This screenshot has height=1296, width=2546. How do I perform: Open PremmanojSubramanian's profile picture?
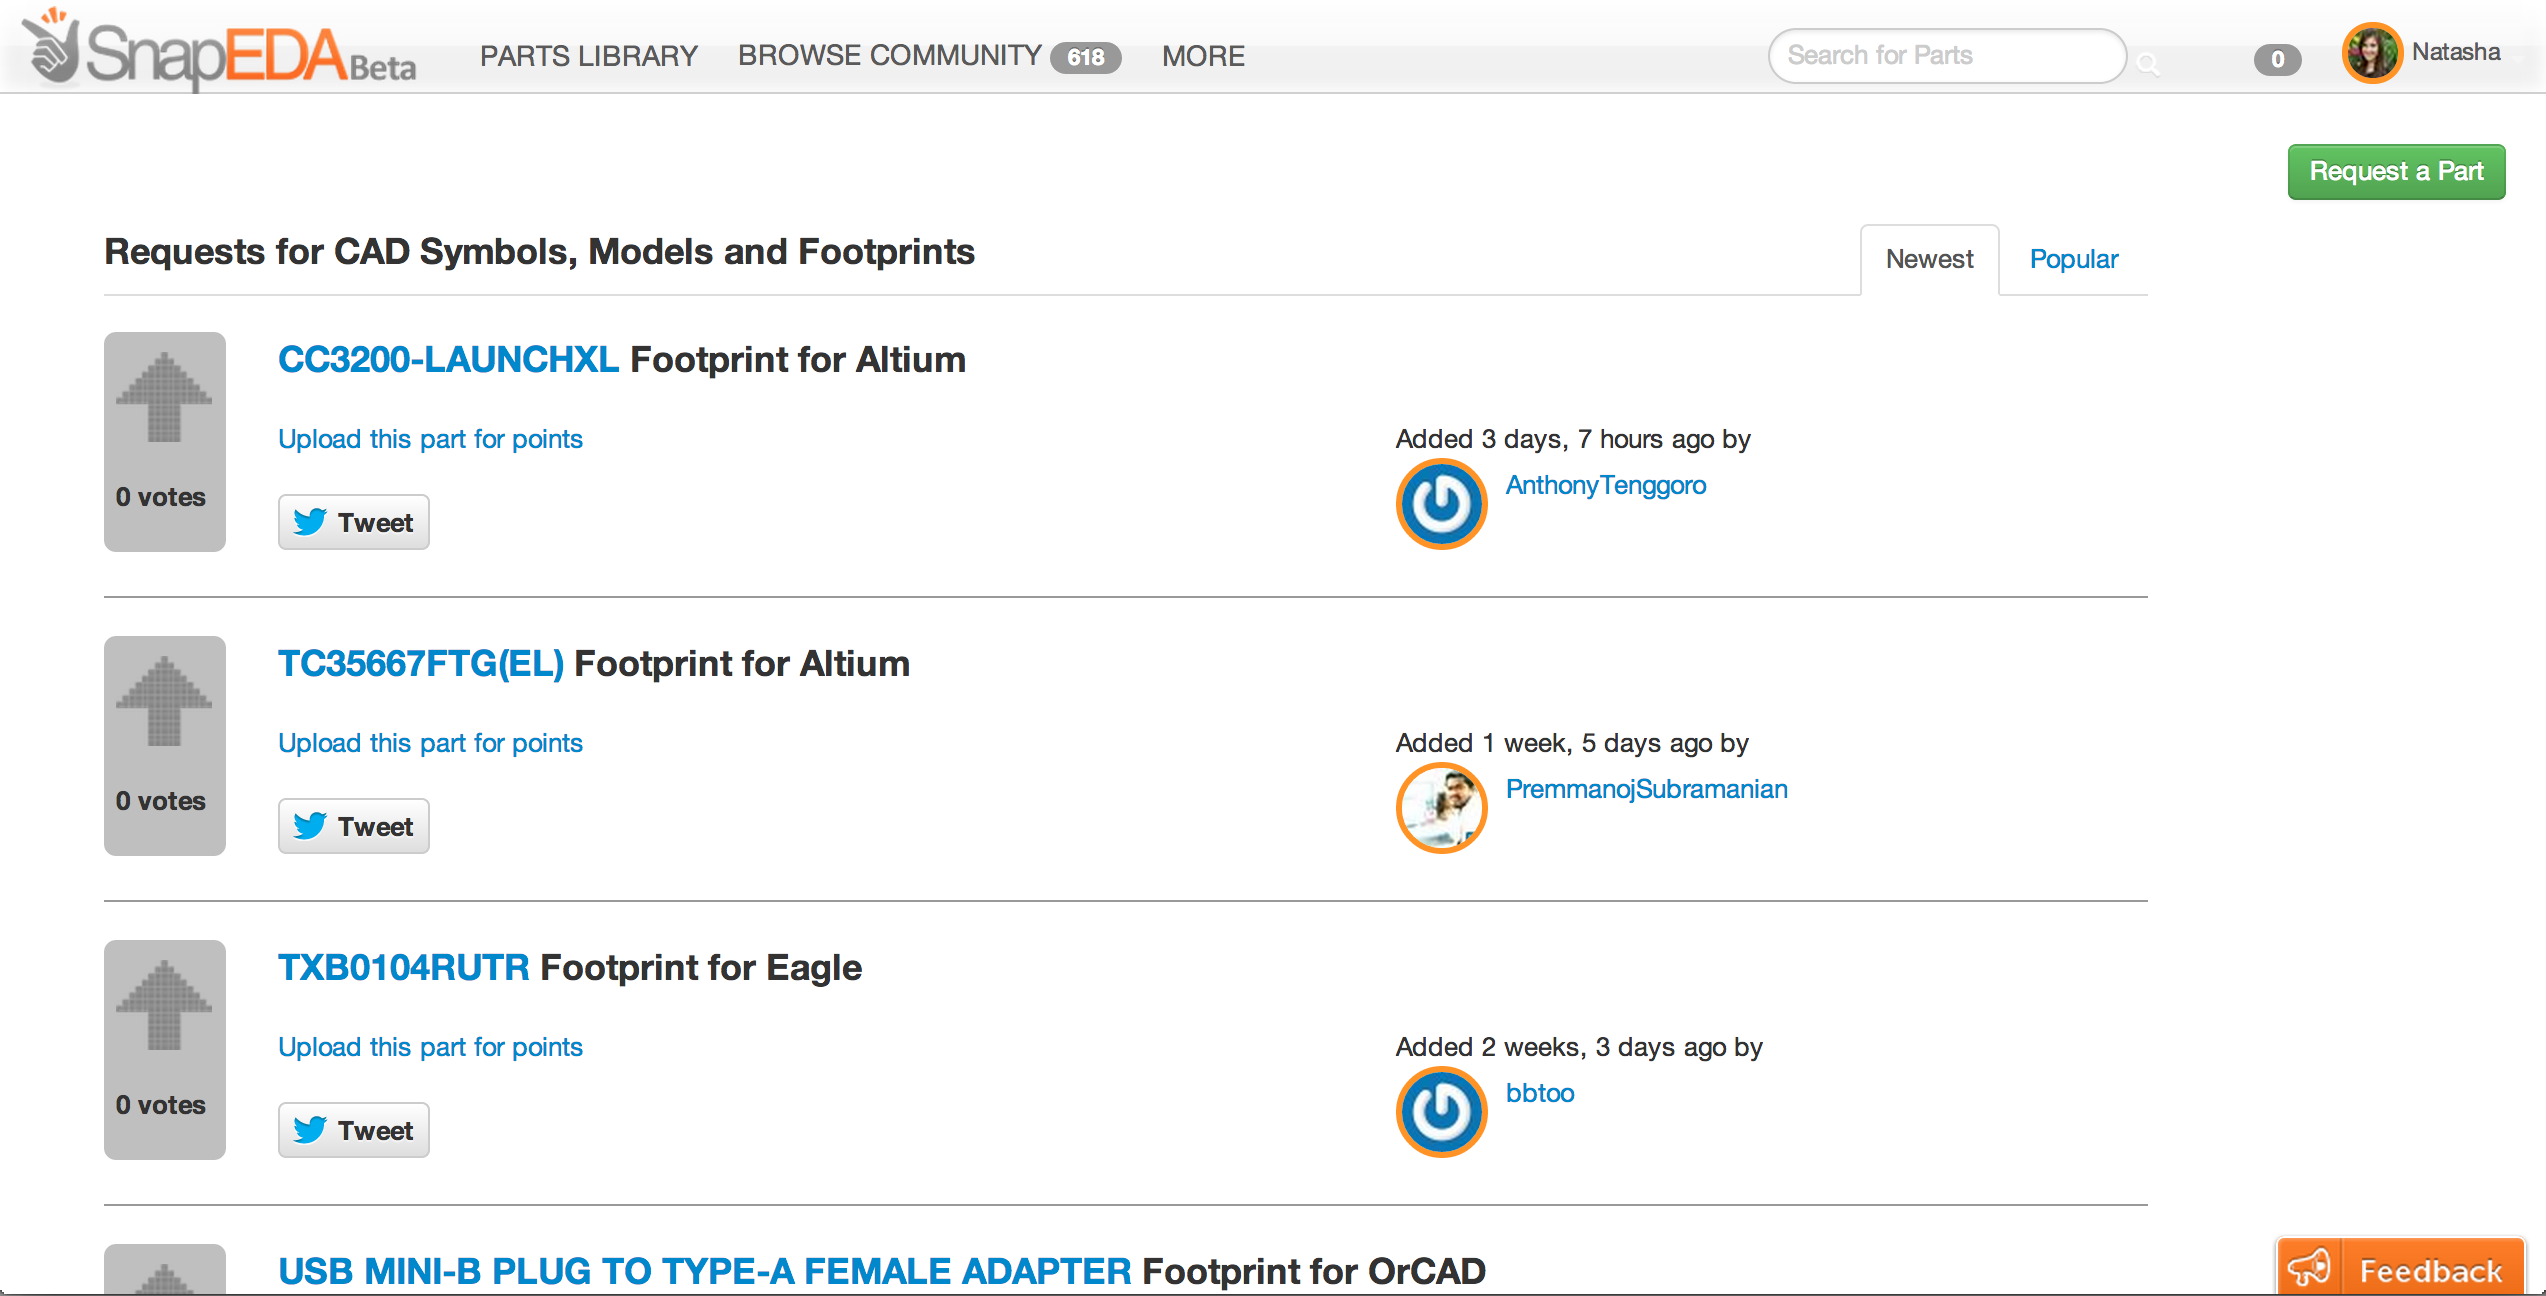(1441, 808)
